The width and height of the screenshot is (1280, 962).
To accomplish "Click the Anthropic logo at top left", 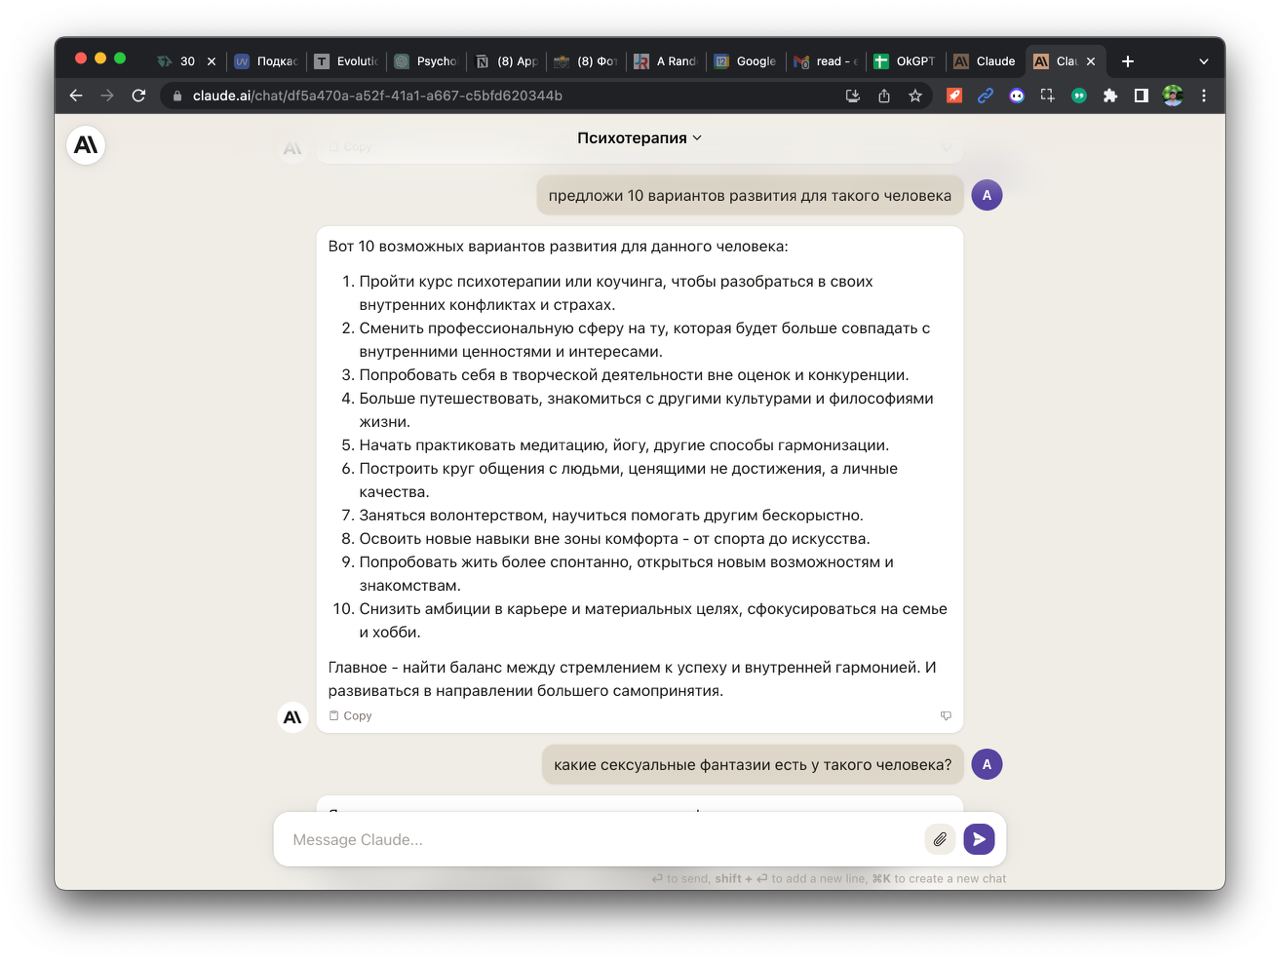I will [86, 145].
